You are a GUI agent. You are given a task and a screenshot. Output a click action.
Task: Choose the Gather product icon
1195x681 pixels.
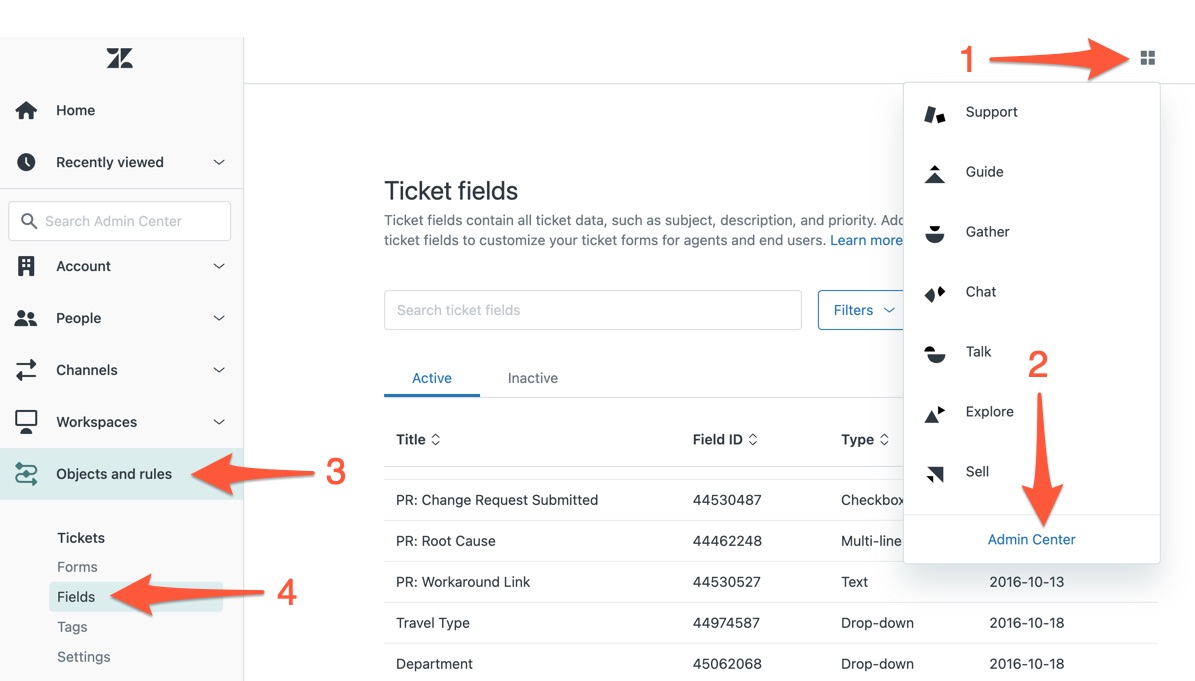point(935,233)
